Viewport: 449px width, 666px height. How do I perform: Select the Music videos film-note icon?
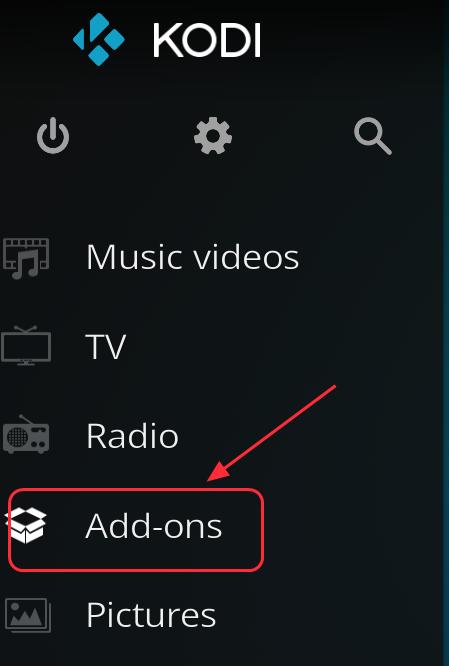click(26, 258)
